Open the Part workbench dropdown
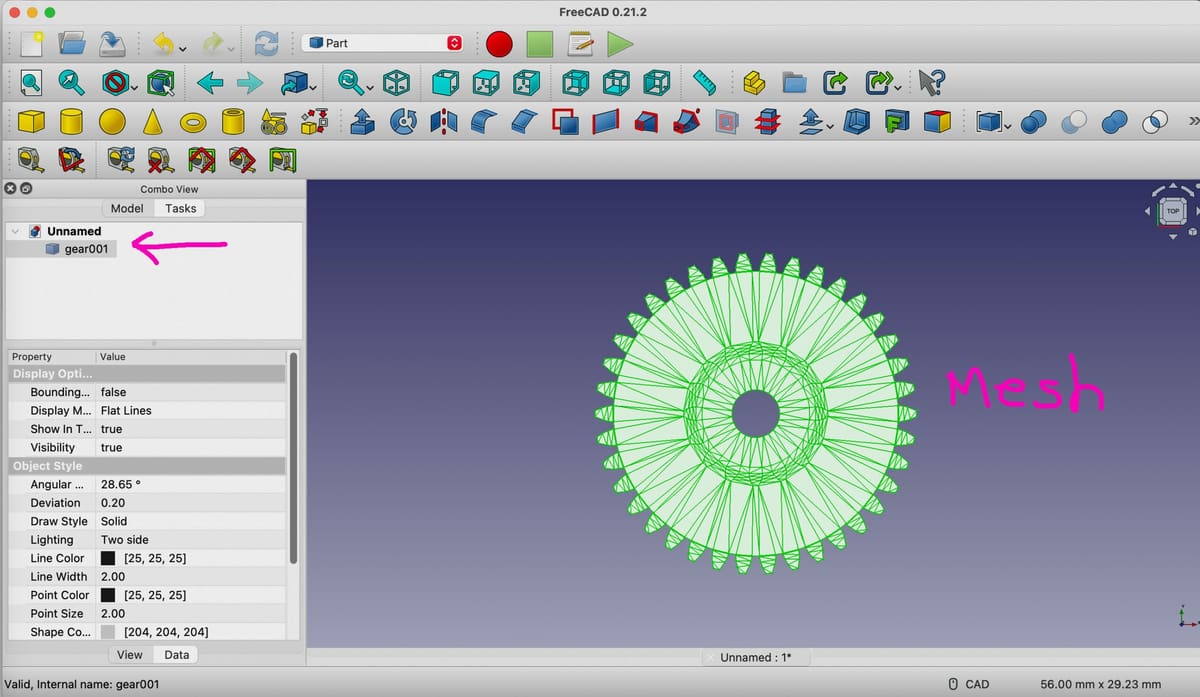 384,43
